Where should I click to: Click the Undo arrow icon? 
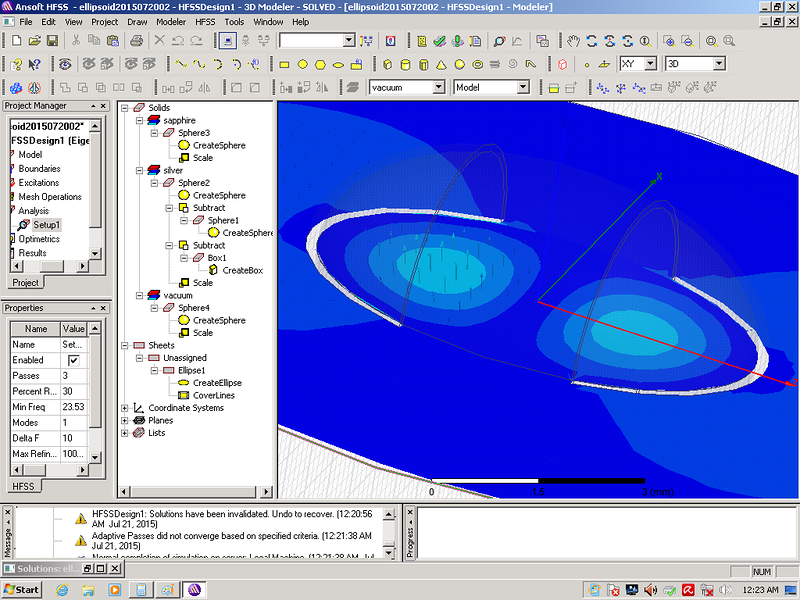(x=179, y=41)
